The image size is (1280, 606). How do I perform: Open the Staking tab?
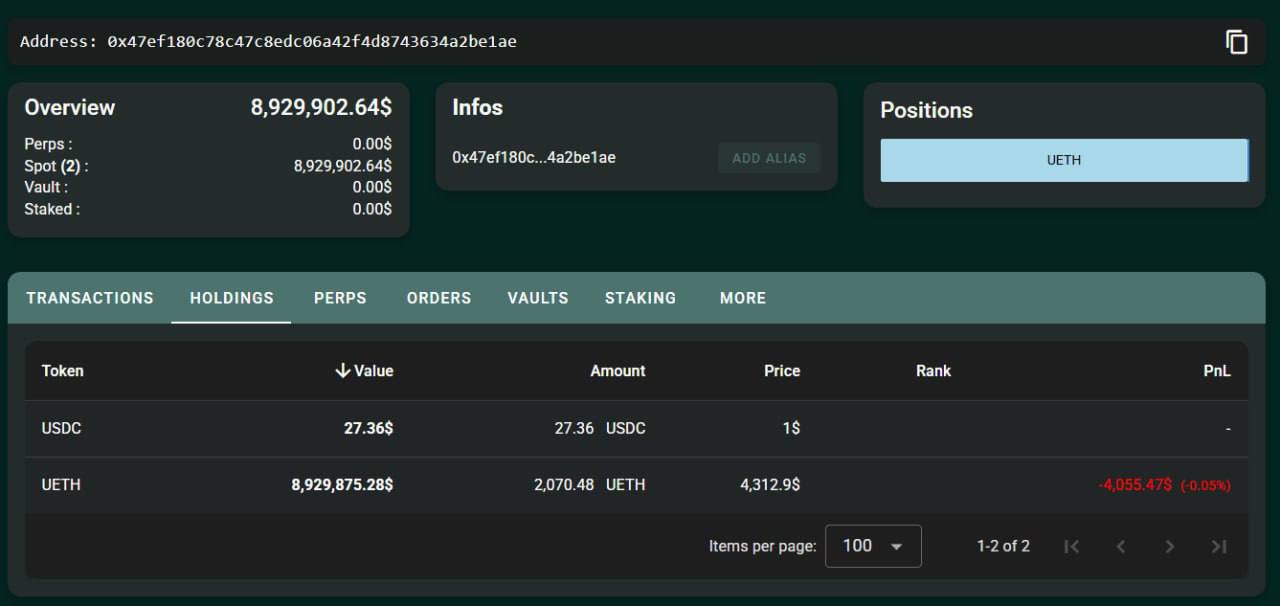click(640, 298)
